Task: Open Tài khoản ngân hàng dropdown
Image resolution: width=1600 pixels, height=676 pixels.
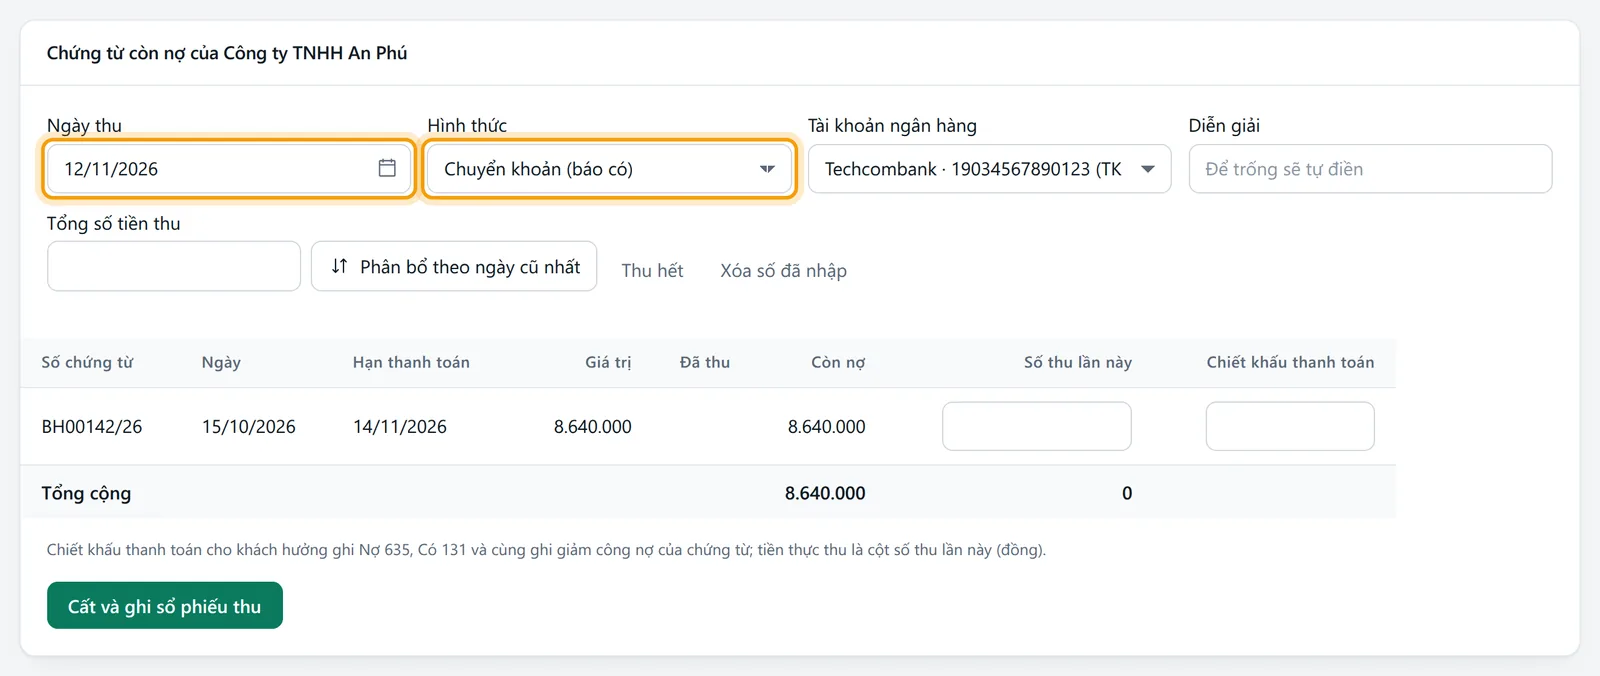Action: point(989,169)
